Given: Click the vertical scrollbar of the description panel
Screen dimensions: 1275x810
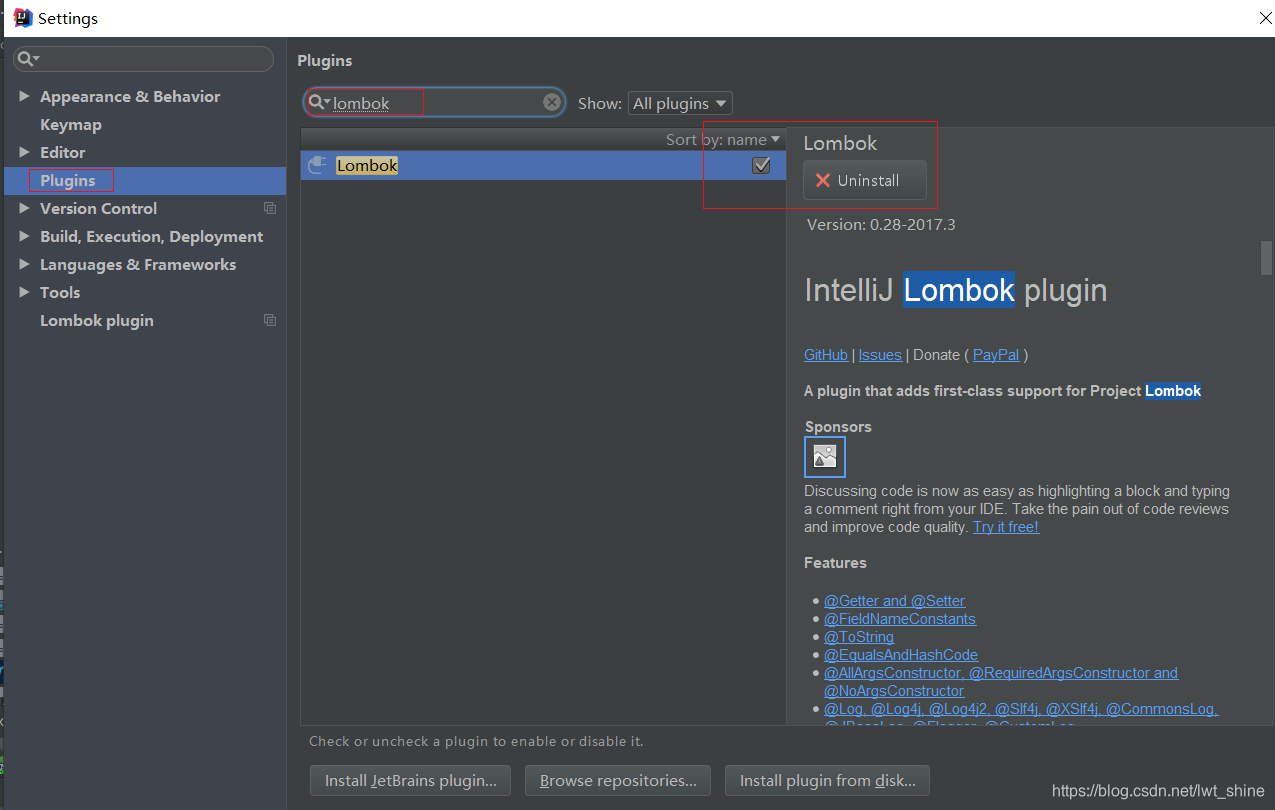Looking at the screenshot, I should [1265, 258].
